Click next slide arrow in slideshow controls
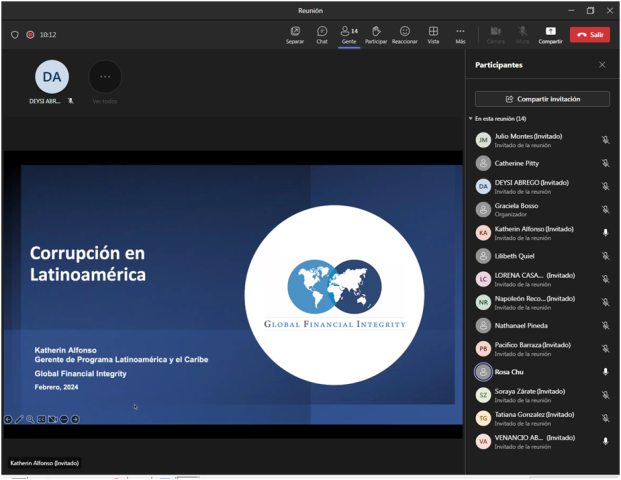The image size is (621, 480). pos(75,419)
